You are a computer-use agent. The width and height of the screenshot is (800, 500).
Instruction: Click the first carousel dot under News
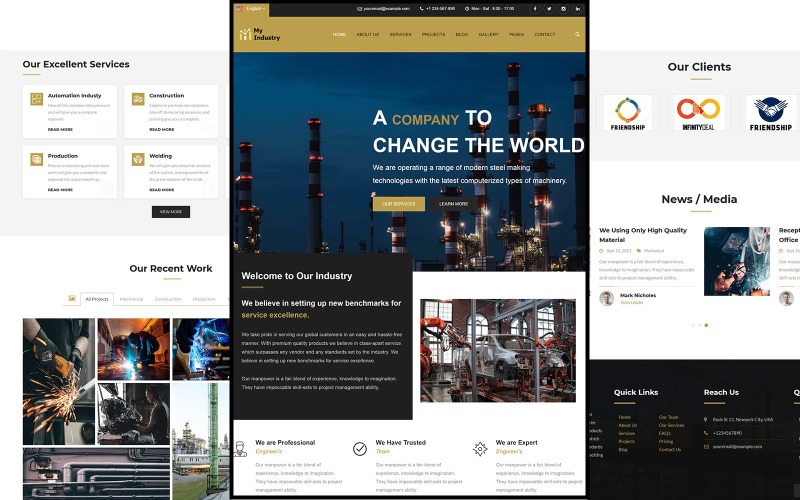[x=693, y=325]
